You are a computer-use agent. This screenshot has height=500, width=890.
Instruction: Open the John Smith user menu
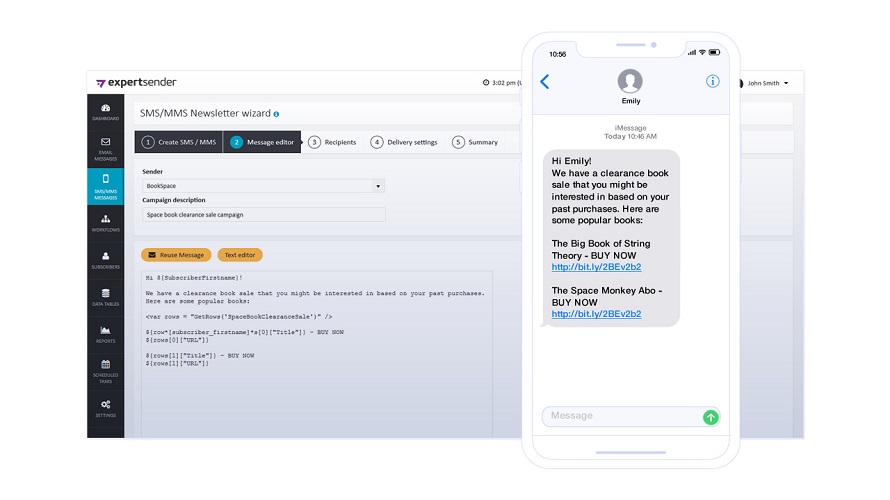point(763,83)
